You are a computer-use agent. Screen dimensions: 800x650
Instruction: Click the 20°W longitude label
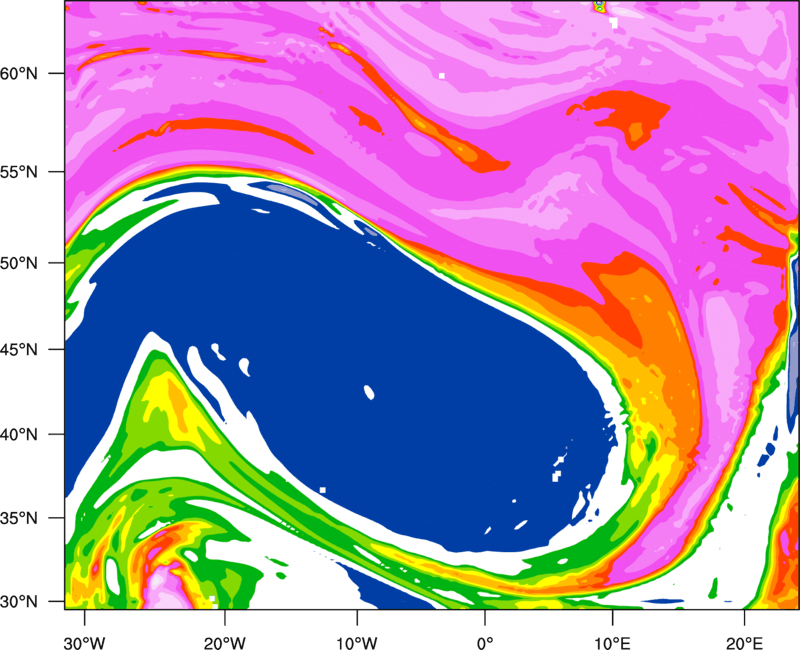(x=224, y=643)
